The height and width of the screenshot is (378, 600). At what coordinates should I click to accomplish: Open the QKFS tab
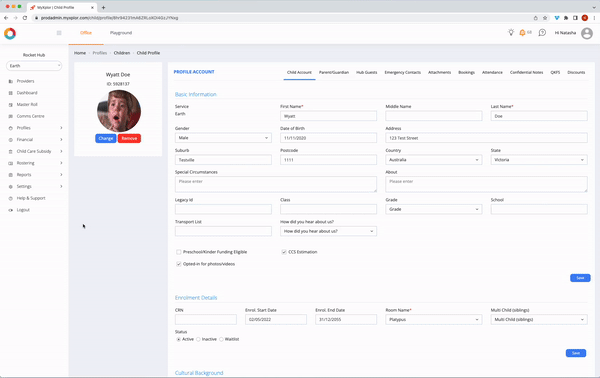click(x=555, y=72)
